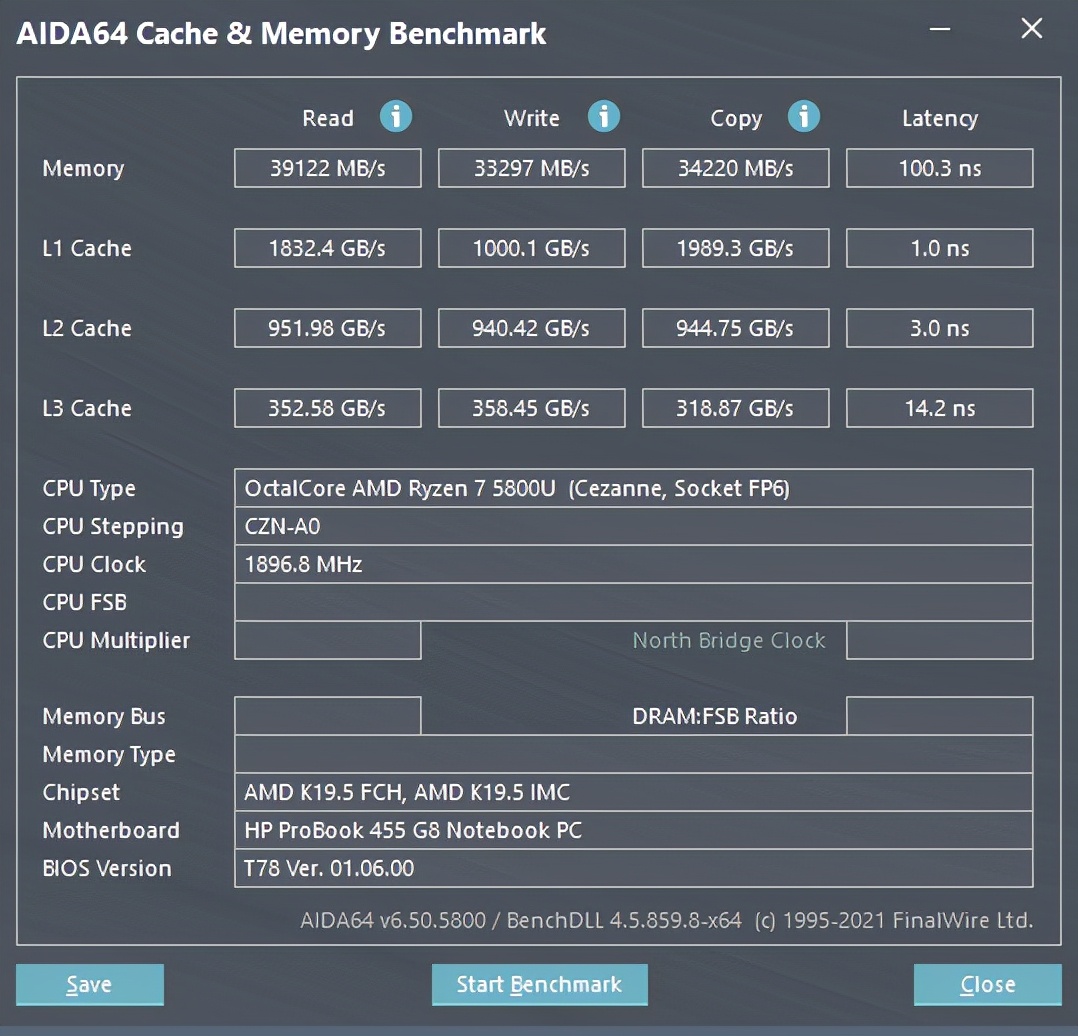Select the Memory Read result field
Viewport: 1078px width, 1036px height.
tap(327, 168)
